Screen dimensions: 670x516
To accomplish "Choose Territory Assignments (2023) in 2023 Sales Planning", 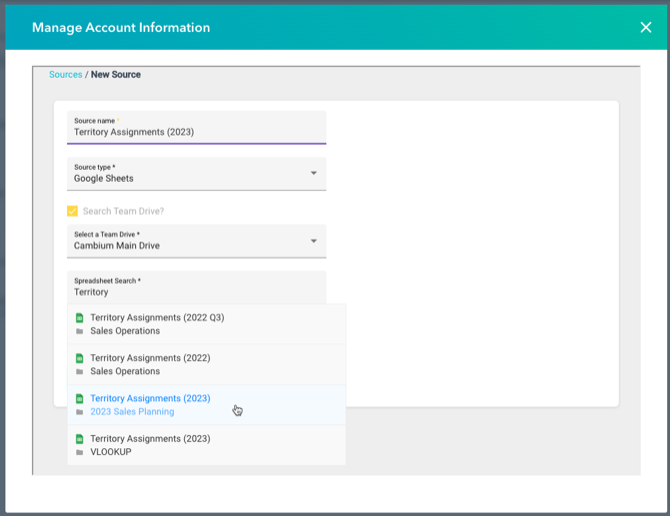I will point(206,405).
